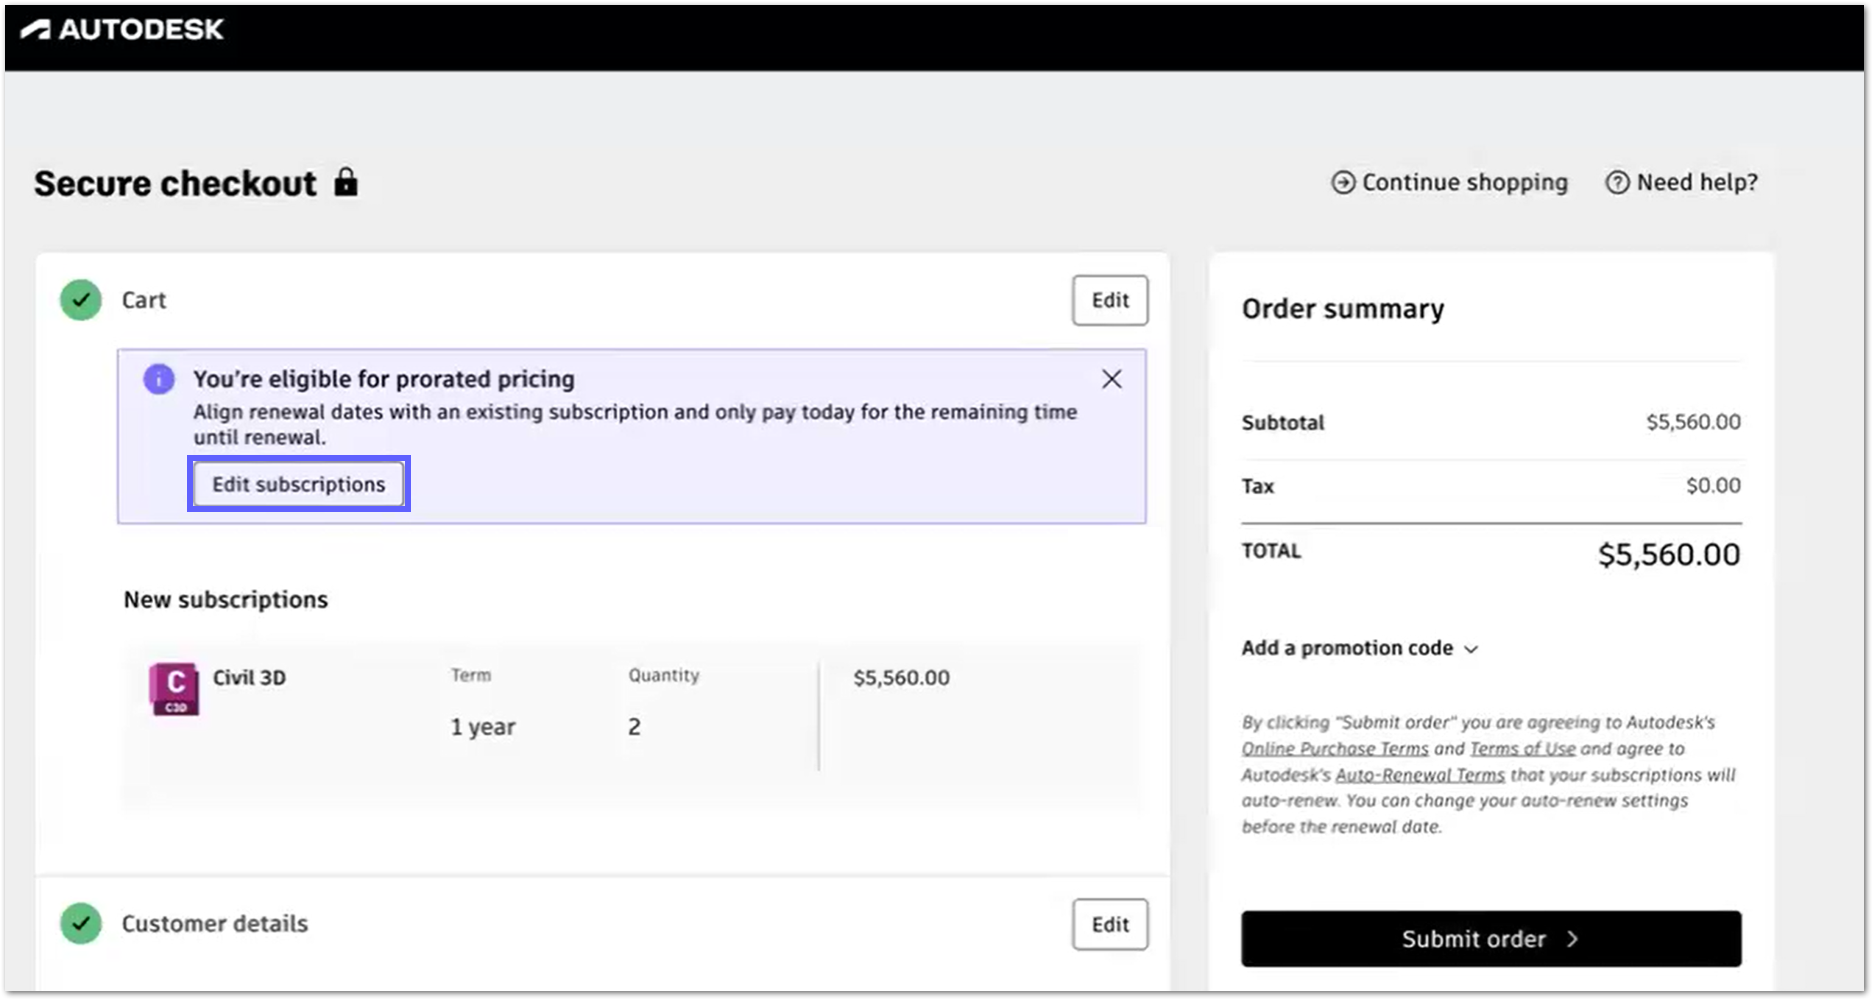Expand the Add a promotion code section
This screenshot has height=1000, width=1873.
tap(1347, 648)
